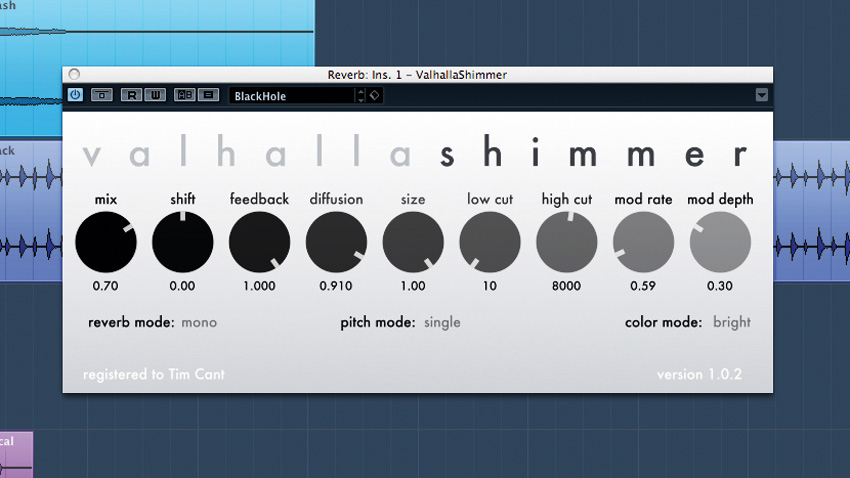Toggle the plugin power/activate button
Screen dimensions: 850x478
click(x=75, y=95)
